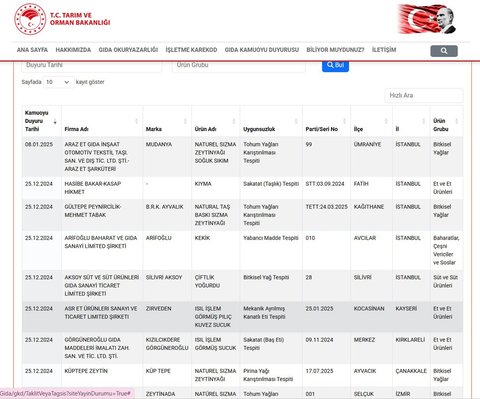Viewport: 480px width, 399px height.
Task: Sort table by Ürün Adı column
Action: tap(234, 121)
